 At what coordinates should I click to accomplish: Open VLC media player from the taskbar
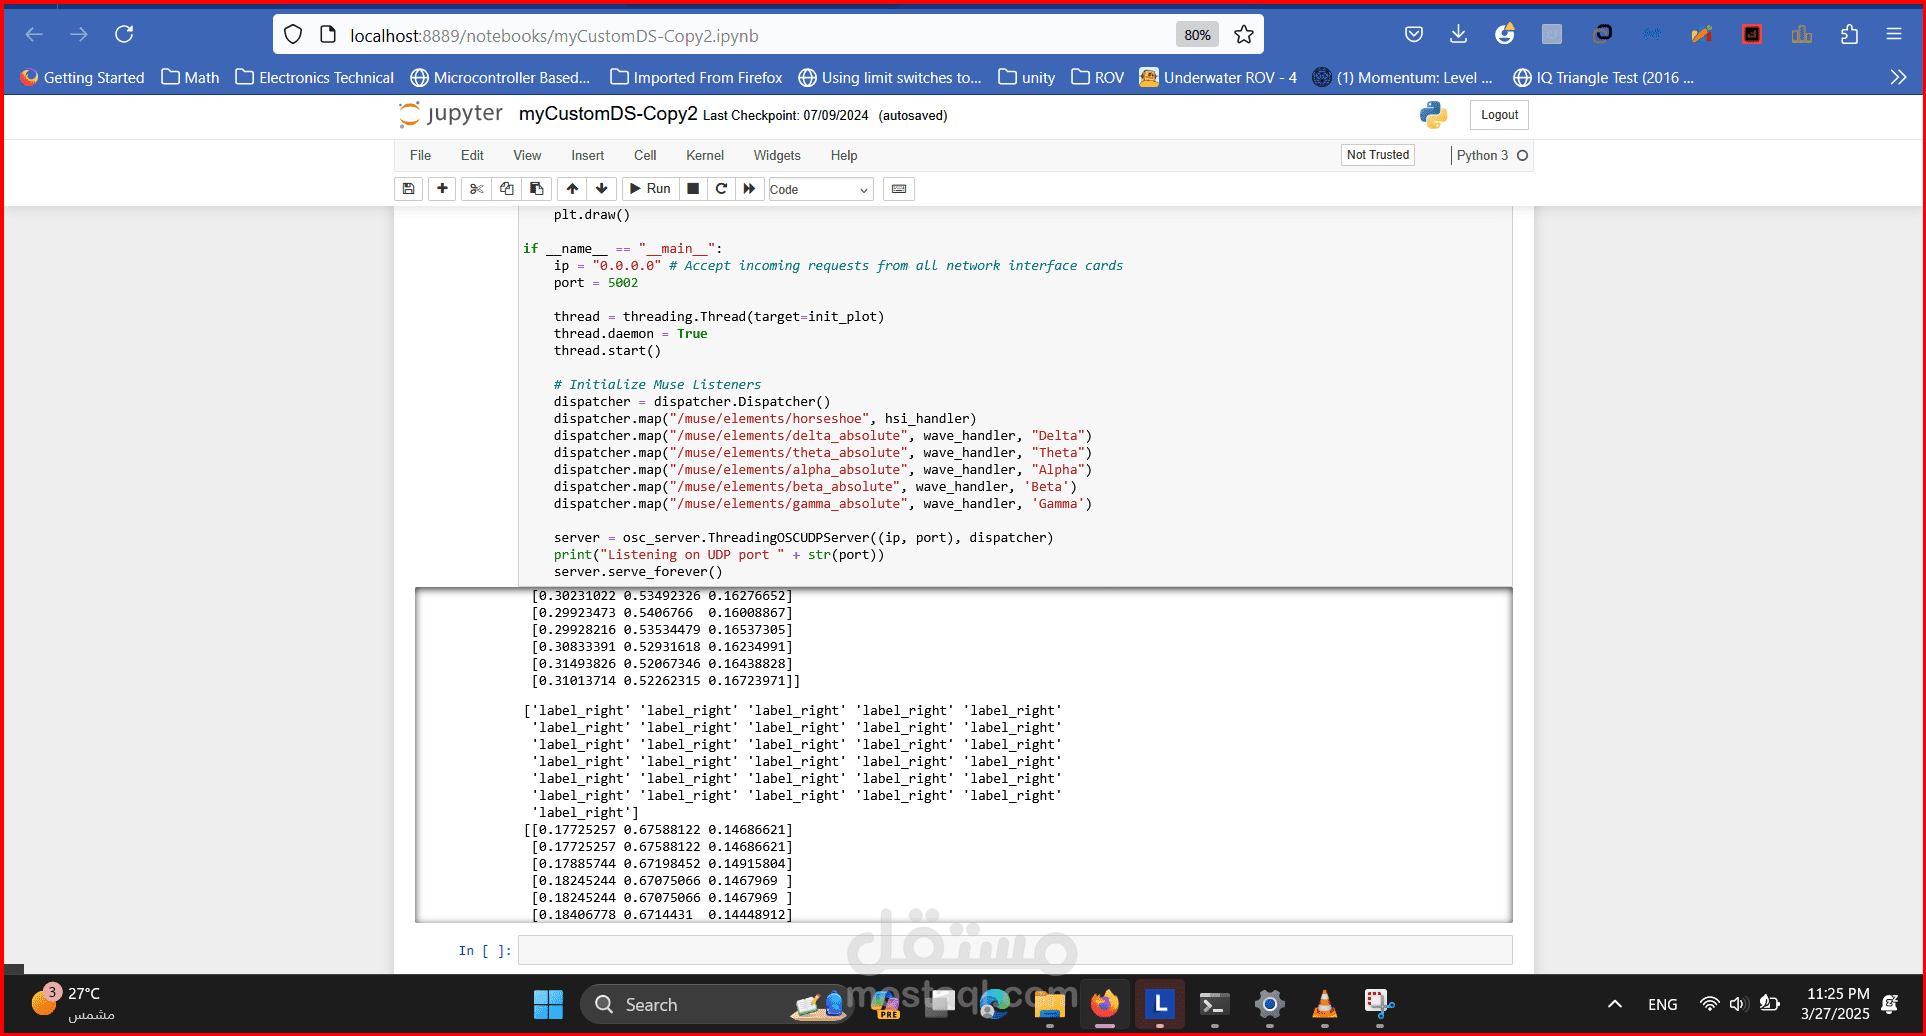(1324, 1005)
